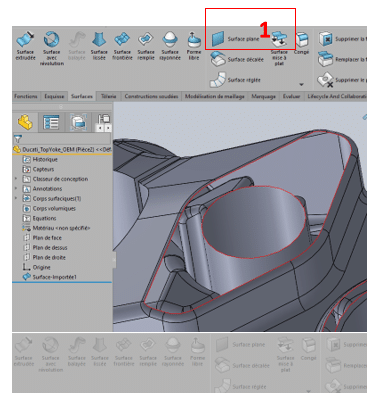Launch Forme libre tool in the top ribbon
The image size is (374, 393).
pos(194,46)
